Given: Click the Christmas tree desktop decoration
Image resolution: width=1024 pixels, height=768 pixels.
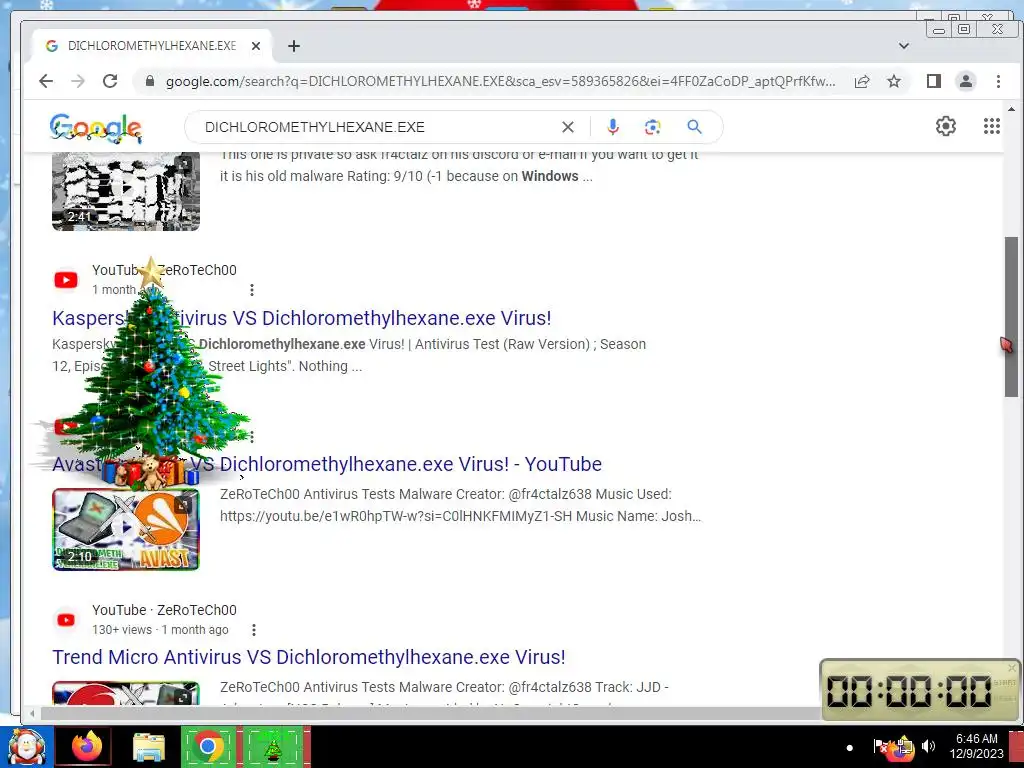Looking at the screenshot, I should (150, 376).
